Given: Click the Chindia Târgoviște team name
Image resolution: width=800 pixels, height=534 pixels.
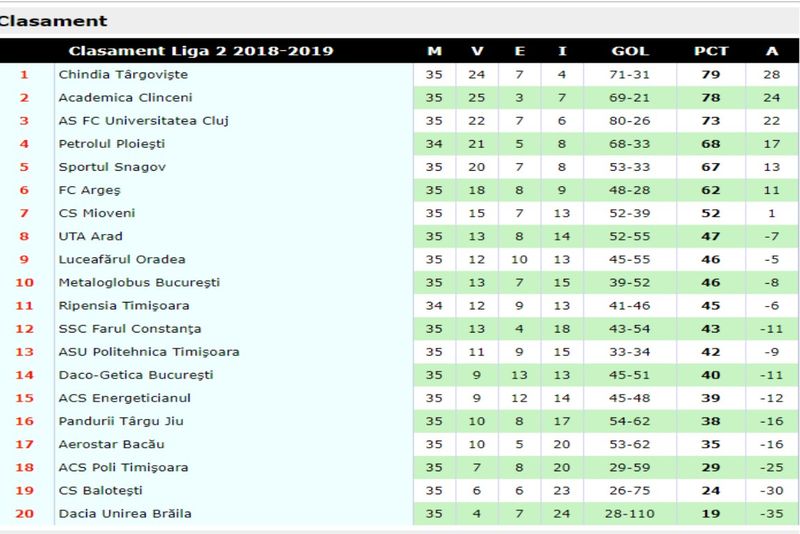Looking at the screenshot, I should click(x=123, y=75).
